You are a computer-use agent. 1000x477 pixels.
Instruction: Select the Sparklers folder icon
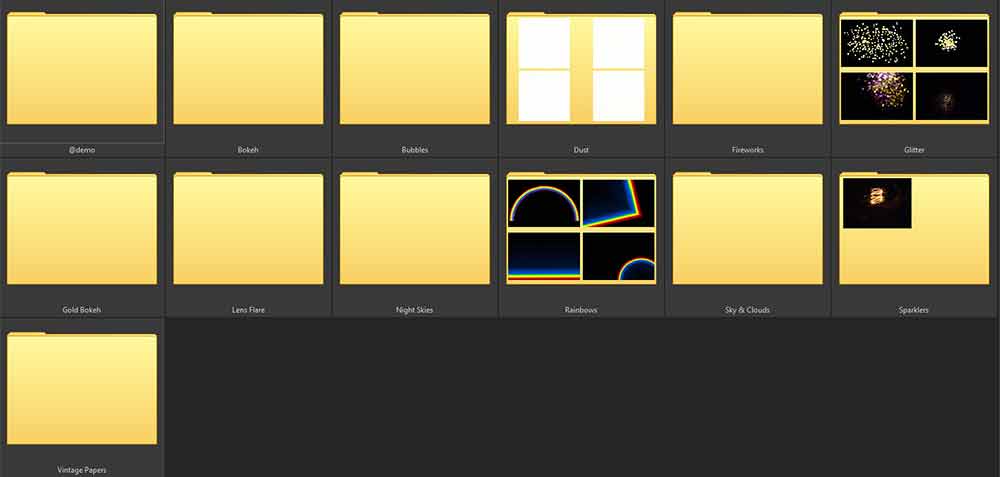click(x=914, y=228)
